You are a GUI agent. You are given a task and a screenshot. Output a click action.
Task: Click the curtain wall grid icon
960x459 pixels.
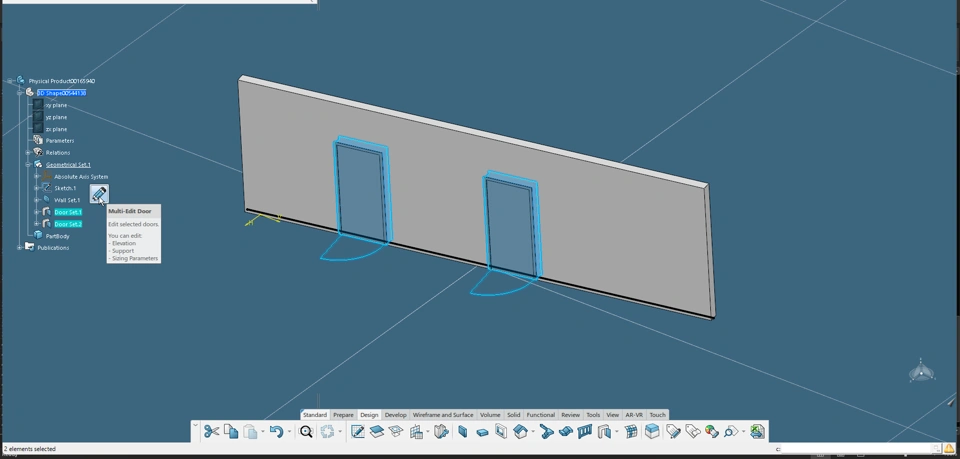pyautogui.click(x=631, y=431)
